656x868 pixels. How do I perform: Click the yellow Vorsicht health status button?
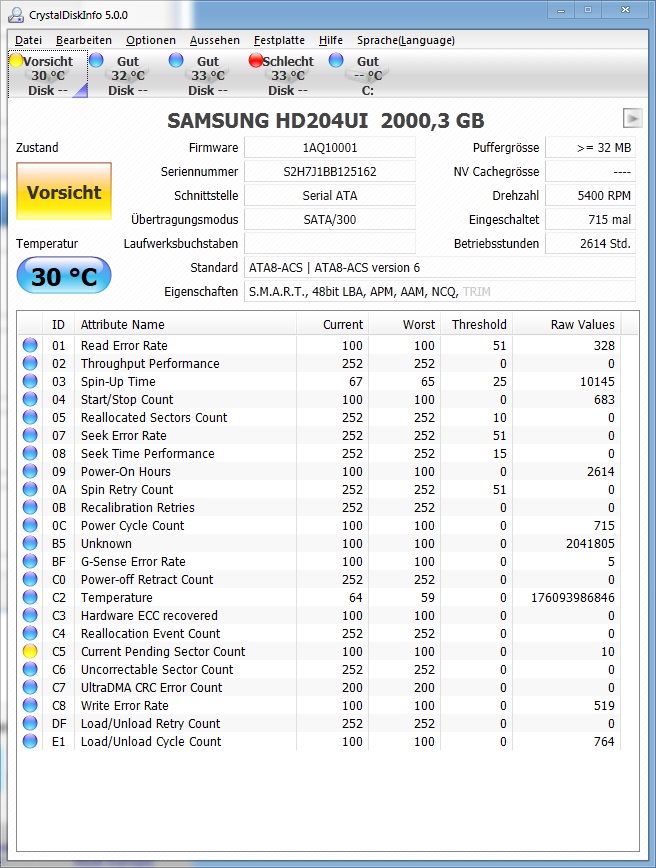click(64, 192)
